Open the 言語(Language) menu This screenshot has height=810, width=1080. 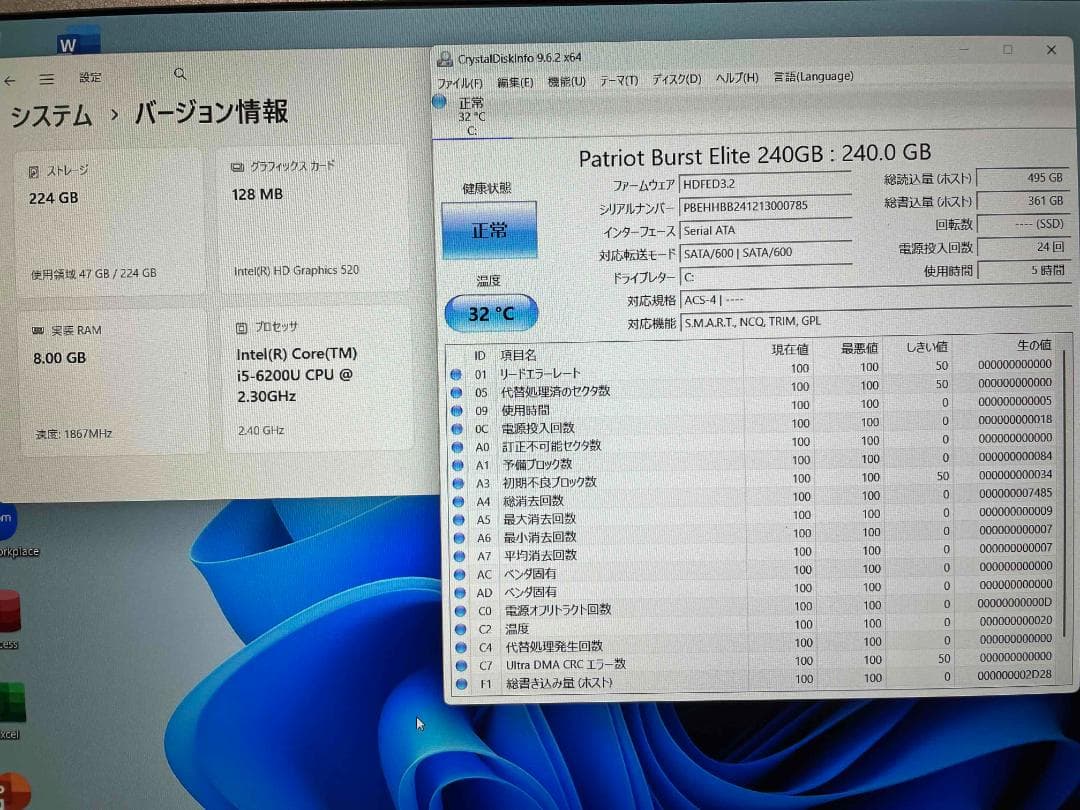click(x=812, y=76)
